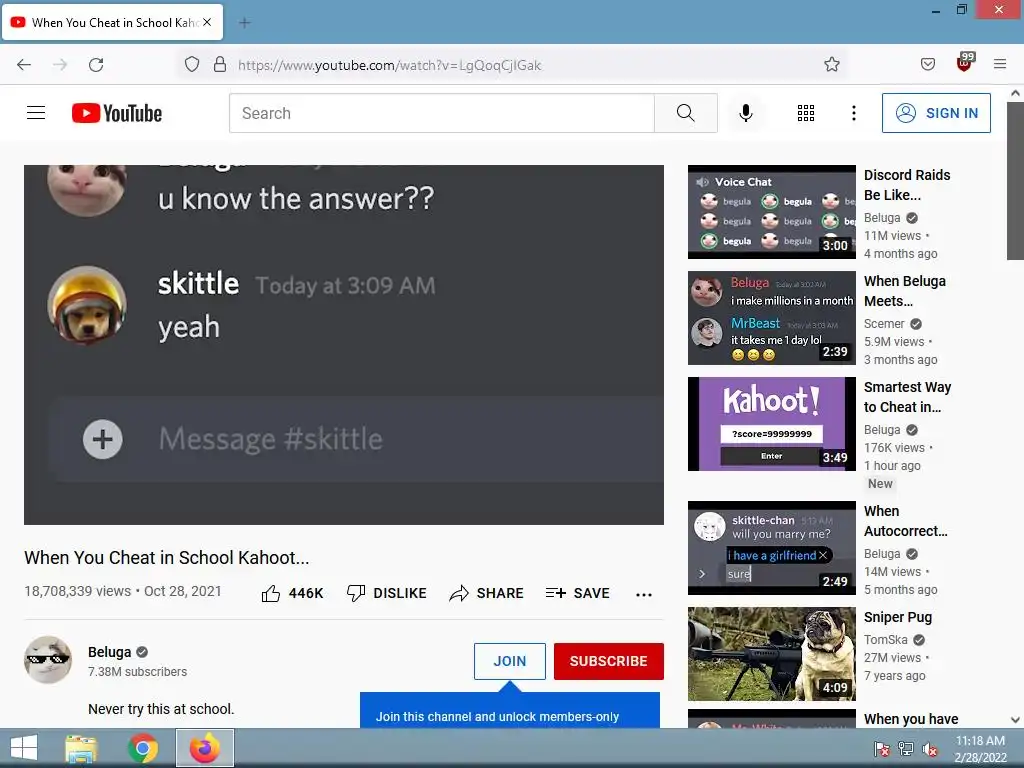Bookmark this page with star

coord(831,65)
